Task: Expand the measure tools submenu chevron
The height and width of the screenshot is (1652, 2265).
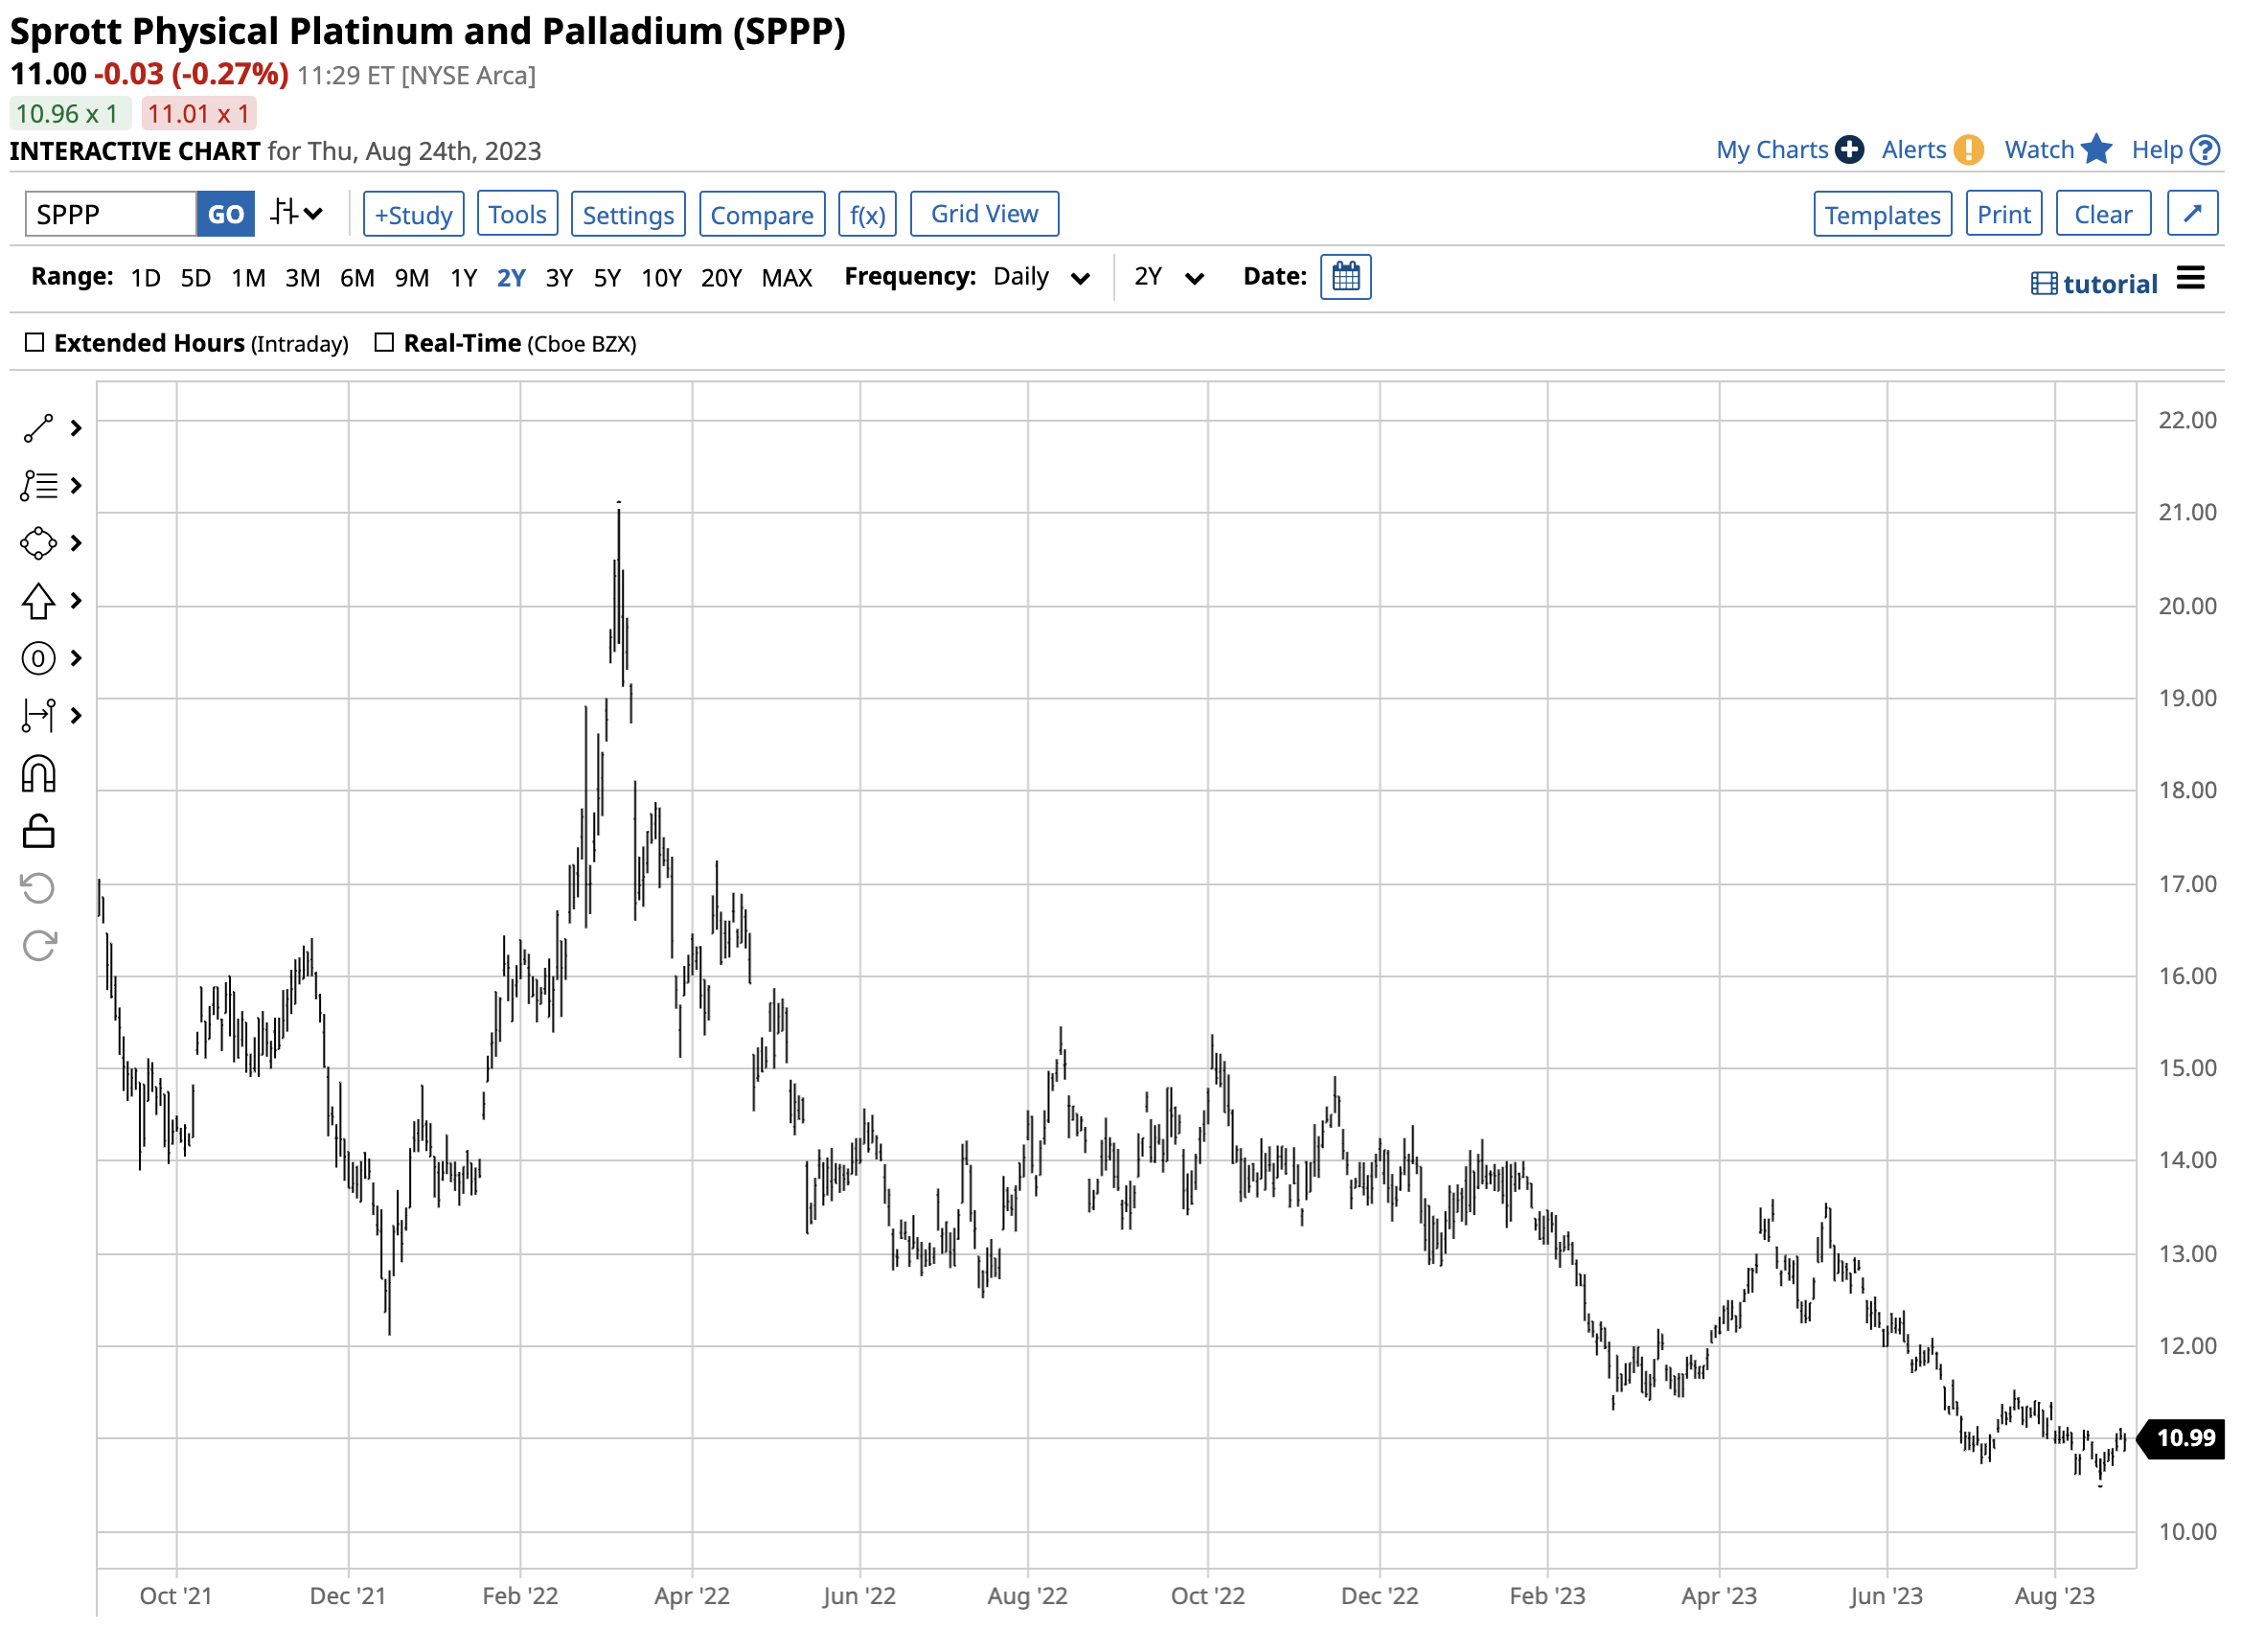Action: [x=76, y=716]
